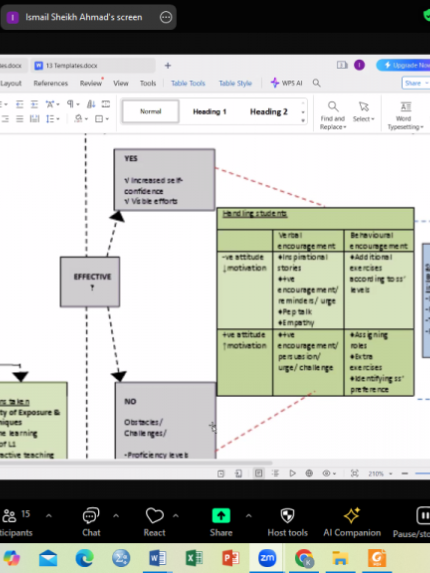Expand the Share options caret in Zoom
Screen dimensions: 430x573
pos(249,516)
